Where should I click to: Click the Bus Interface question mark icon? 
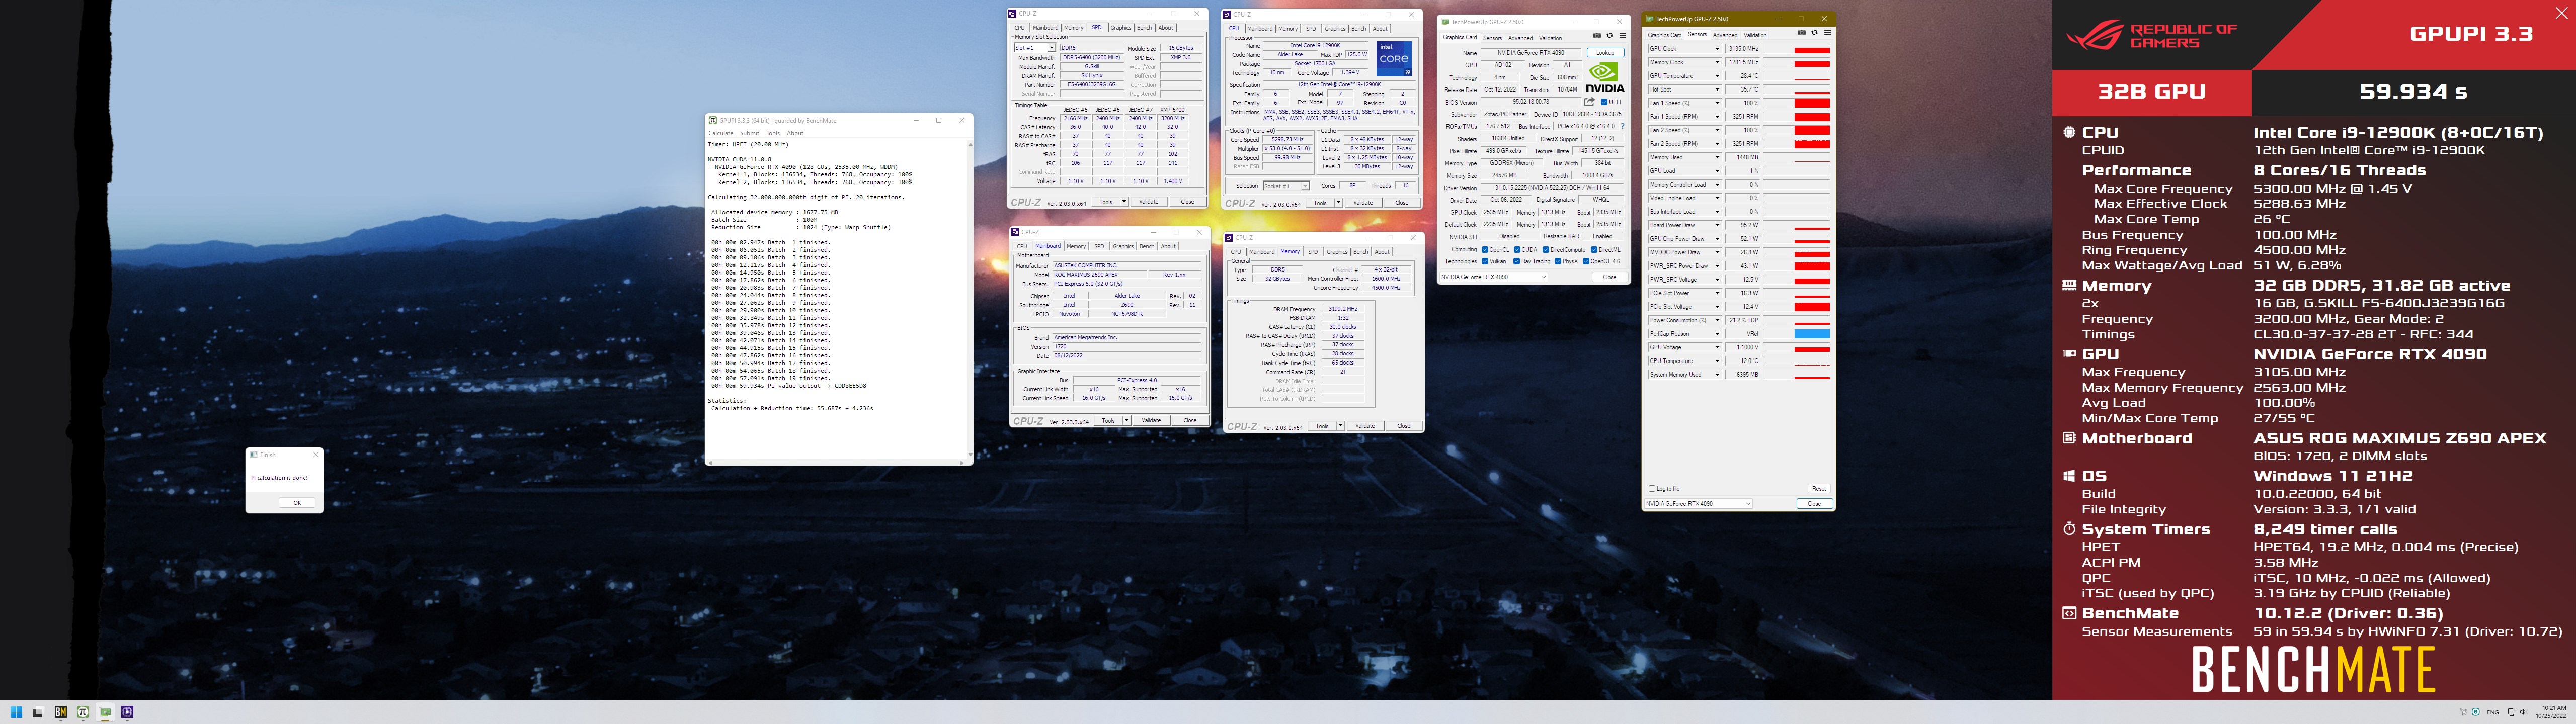point(1622,127)
